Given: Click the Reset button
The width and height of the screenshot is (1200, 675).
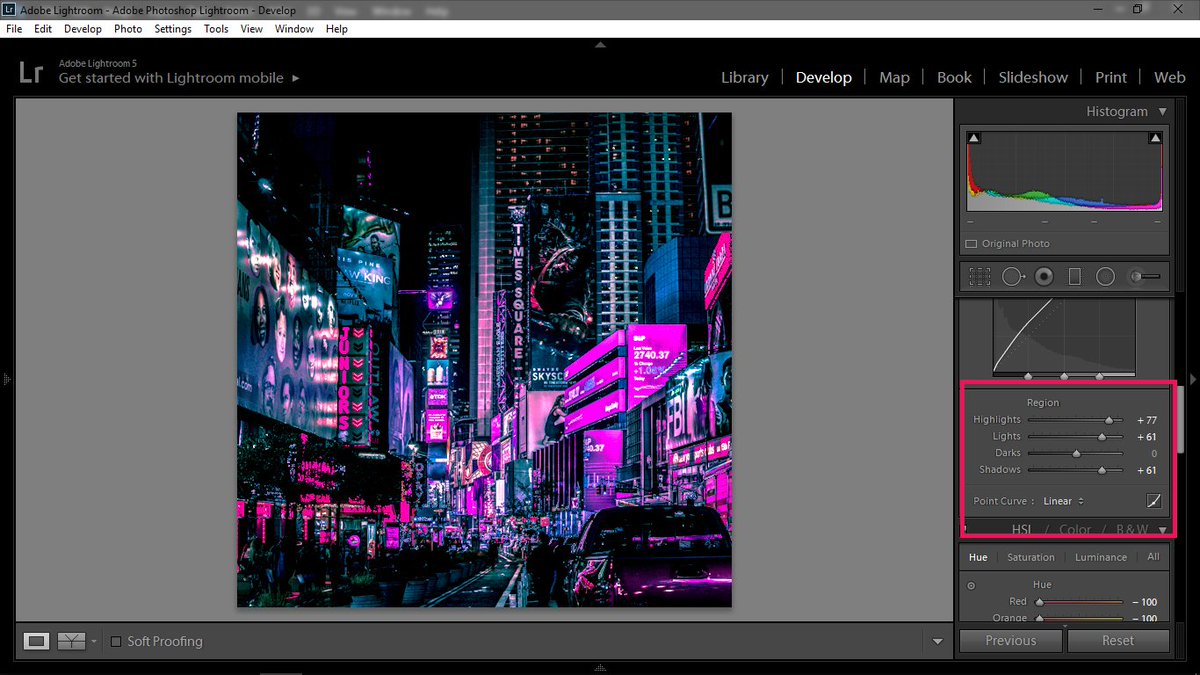Looking at the screenshot, I should pyautogui.click(x=1118, y=641).
